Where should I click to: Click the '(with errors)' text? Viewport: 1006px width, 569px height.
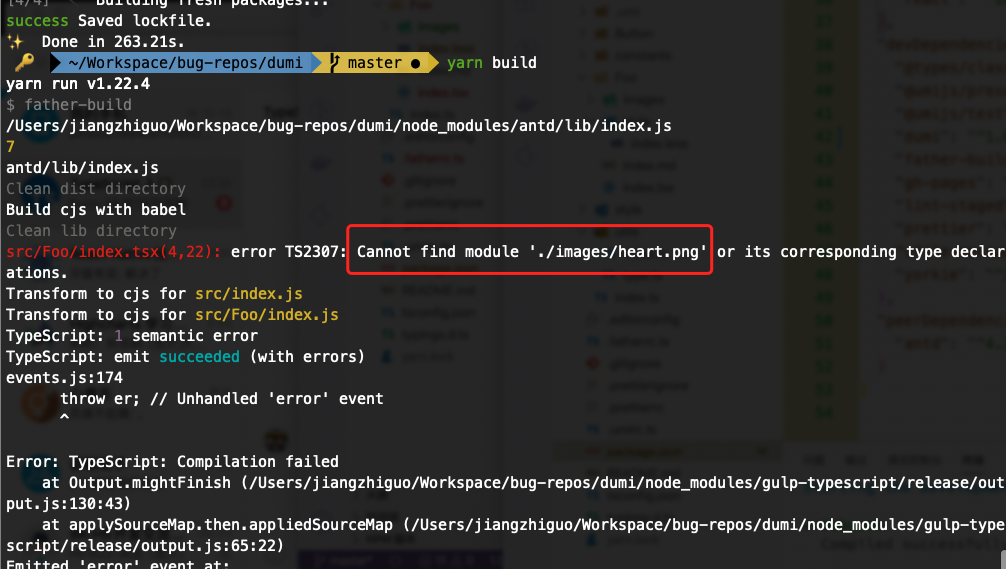[x=307, y=357]
